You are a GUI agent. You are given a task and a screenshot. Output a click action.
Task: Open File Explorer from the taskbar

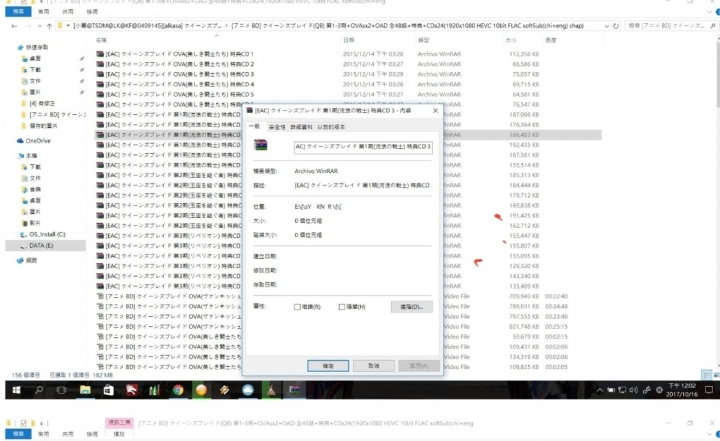[85, 390]
